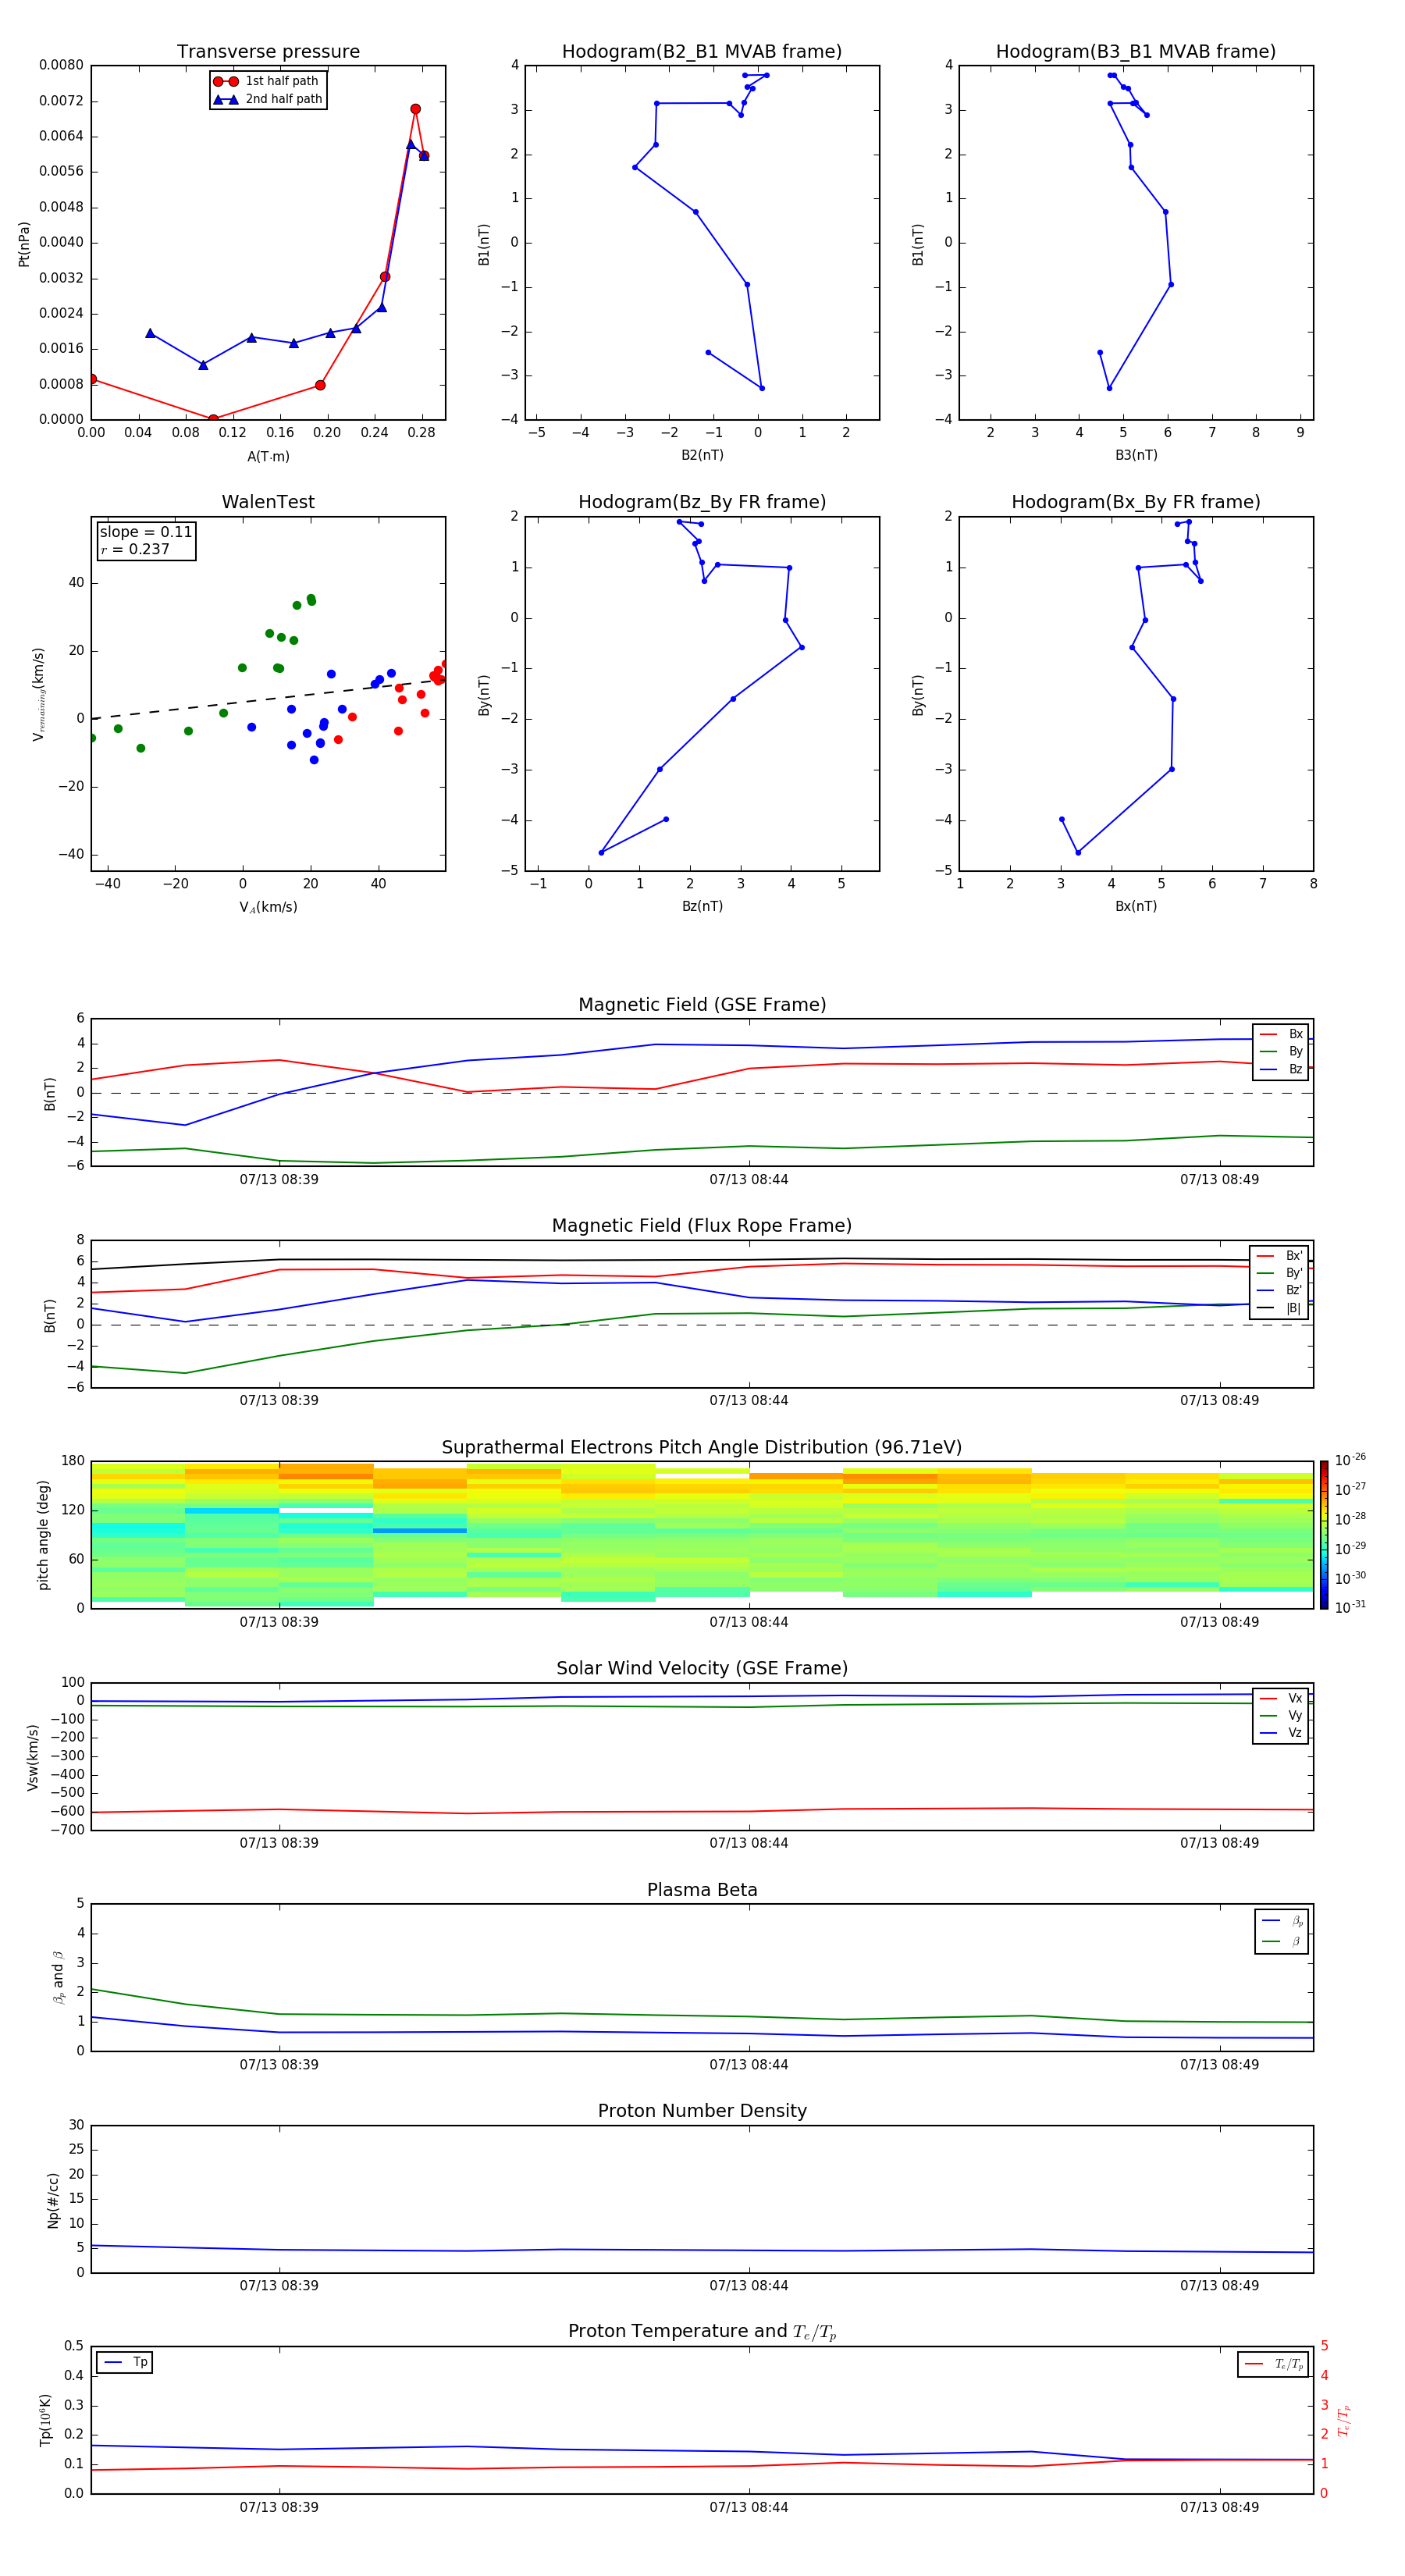Click the 'Proton Temperature and Te/Tp' title

click(702, 2331)
